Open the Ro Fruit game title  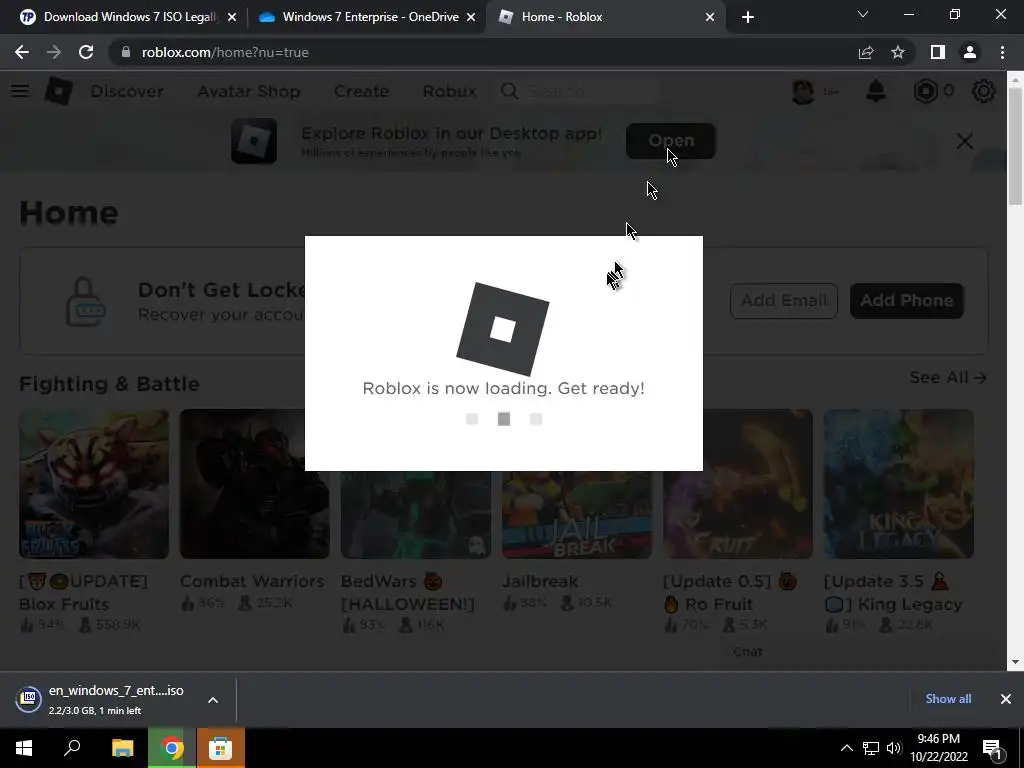coord(730,592)
